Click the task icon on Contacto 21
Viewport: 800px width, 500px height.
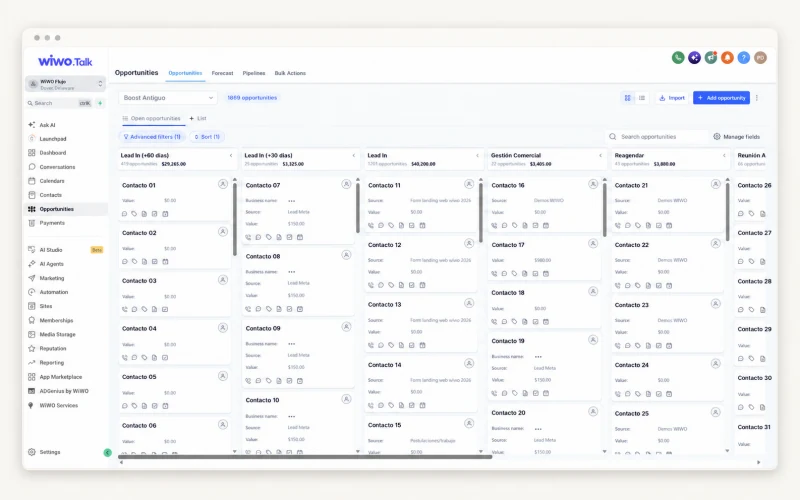(x=659, y=226)
